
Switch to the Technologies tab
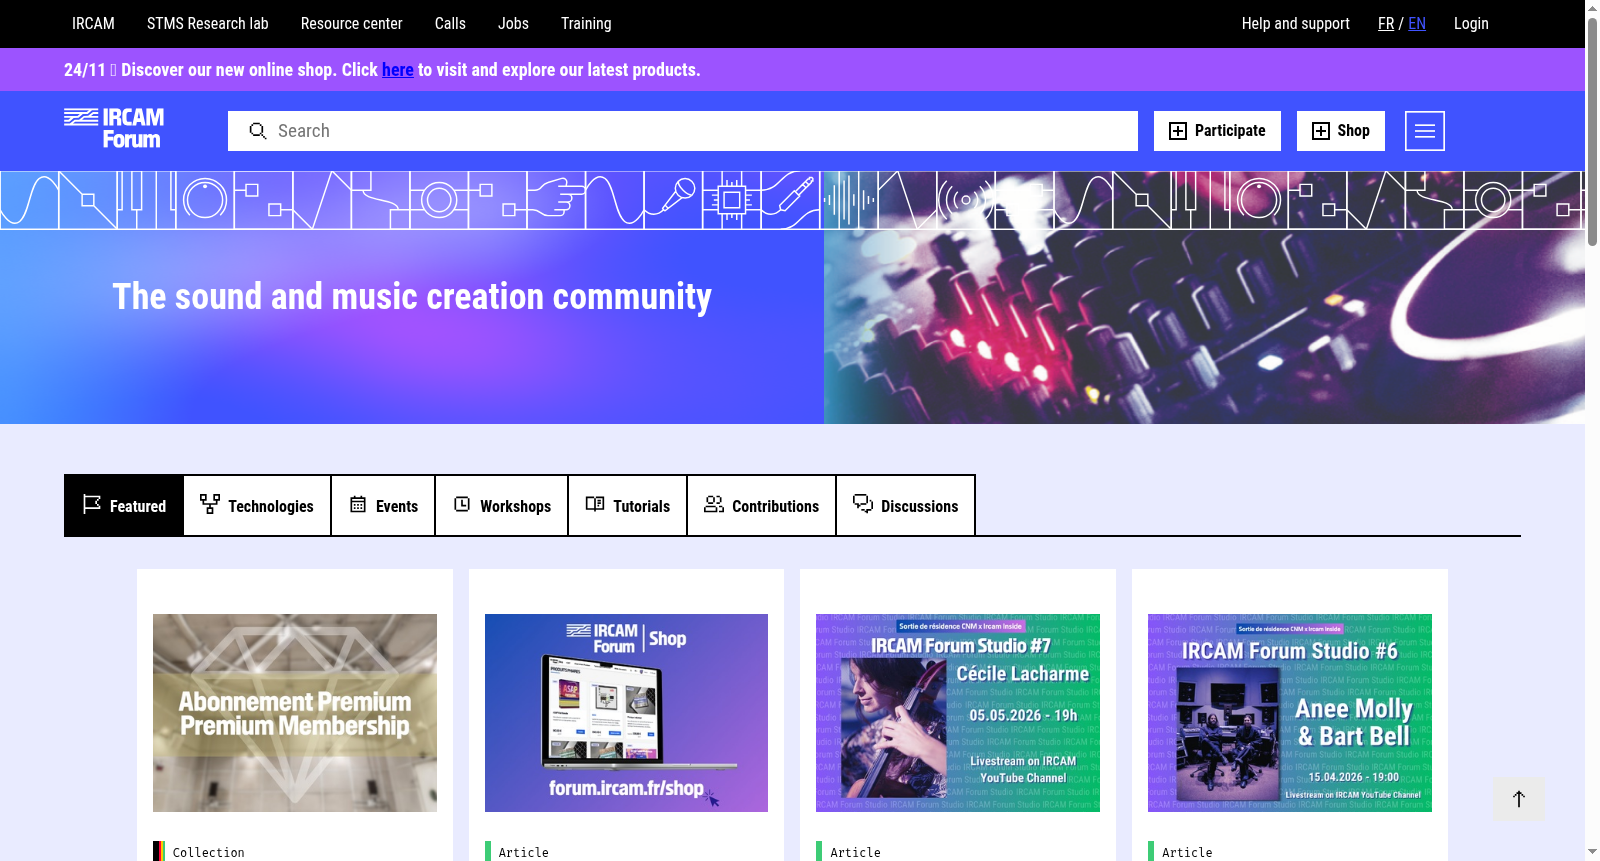coord(257,506)
